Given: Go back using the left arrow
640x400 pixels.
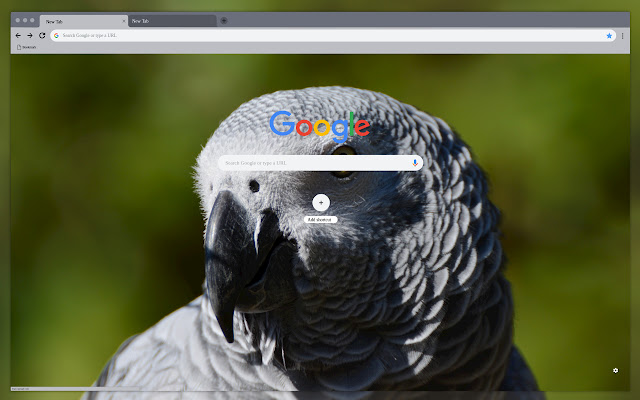Looking at the screenshot, I should coord(18,36).
